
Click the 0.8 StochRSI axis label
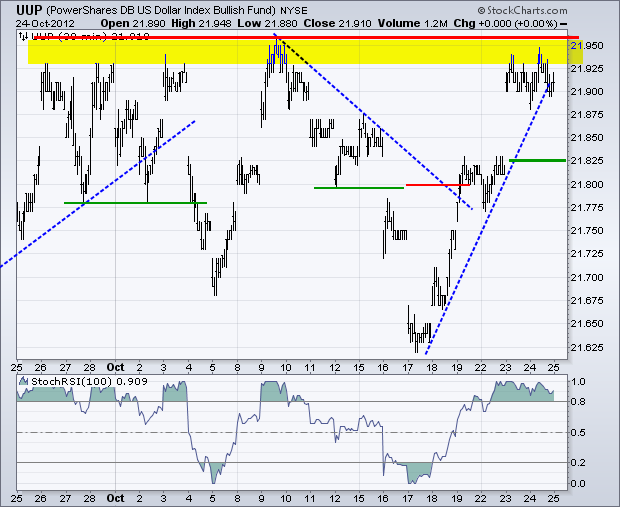(578, 402)
